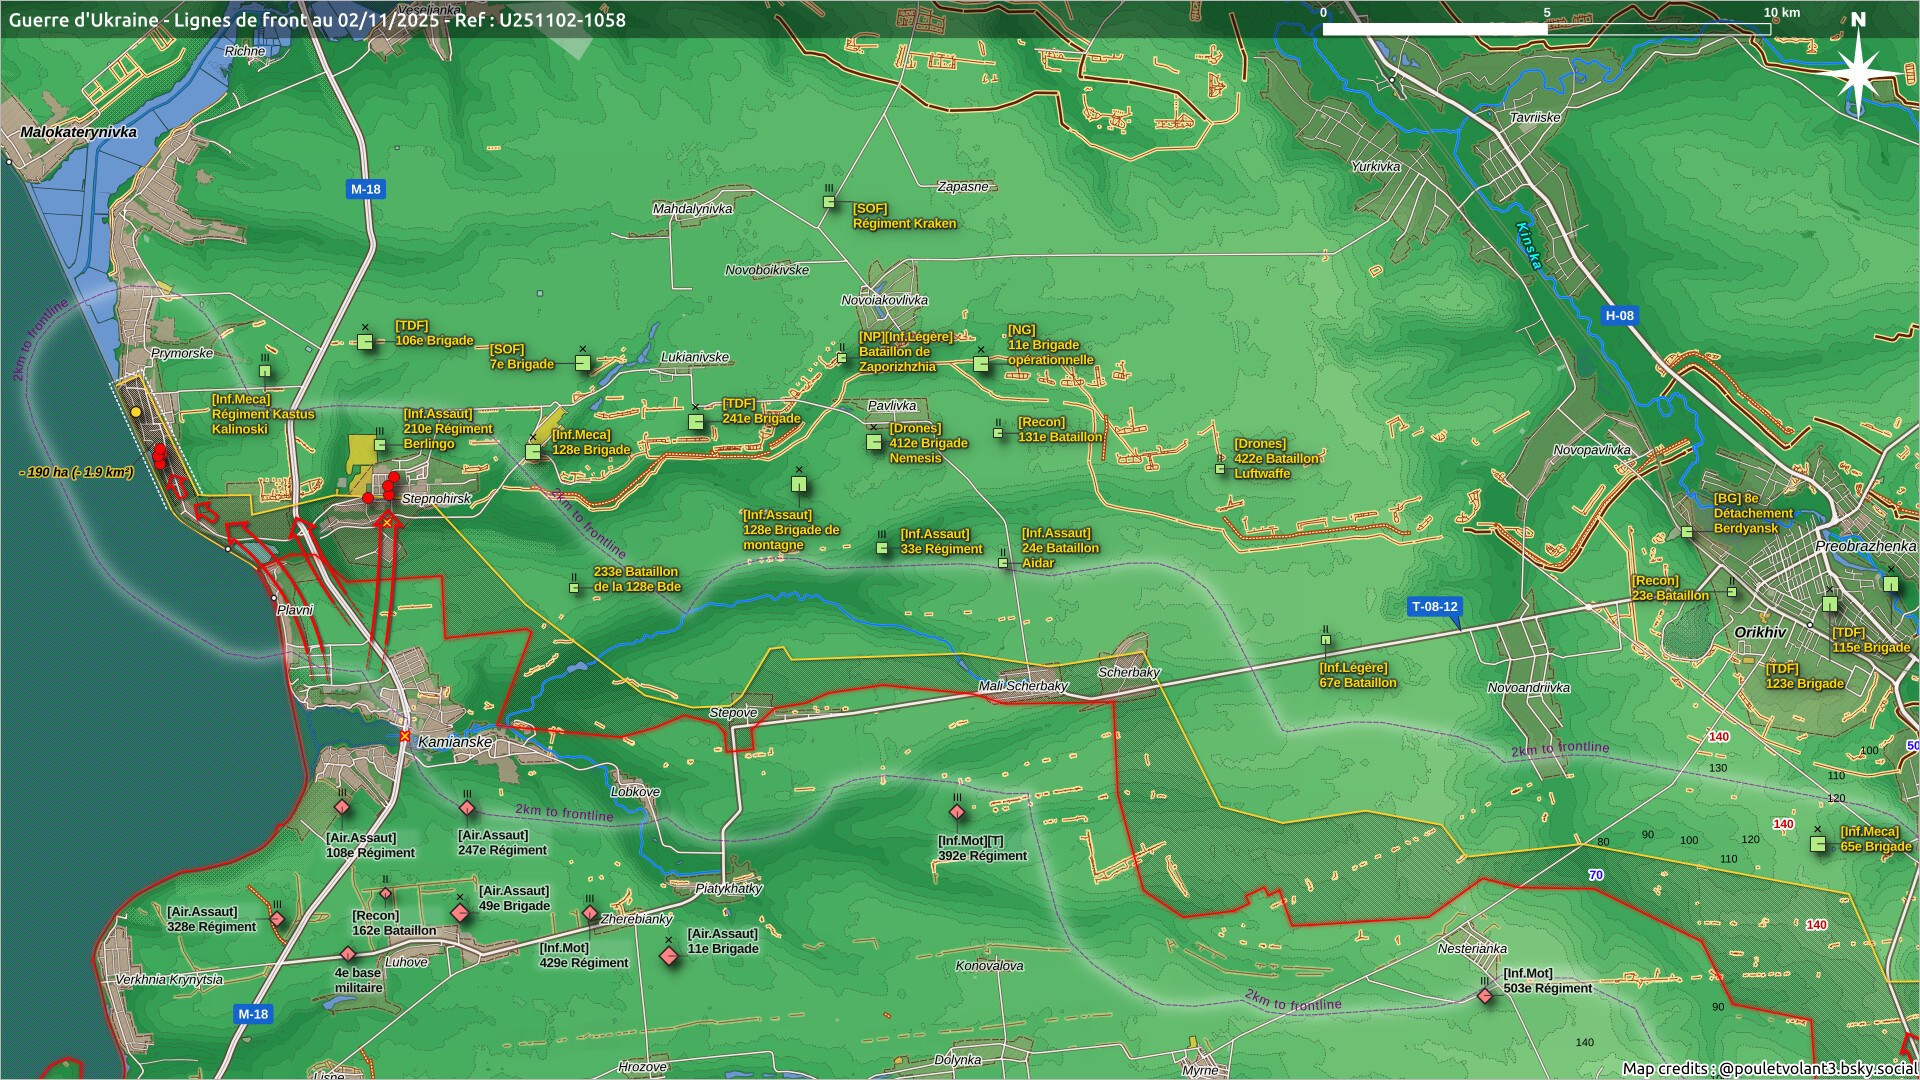Click the T-08-12 road sign
This screenshot has height=1080, width=1920.
pos(1434,606)
